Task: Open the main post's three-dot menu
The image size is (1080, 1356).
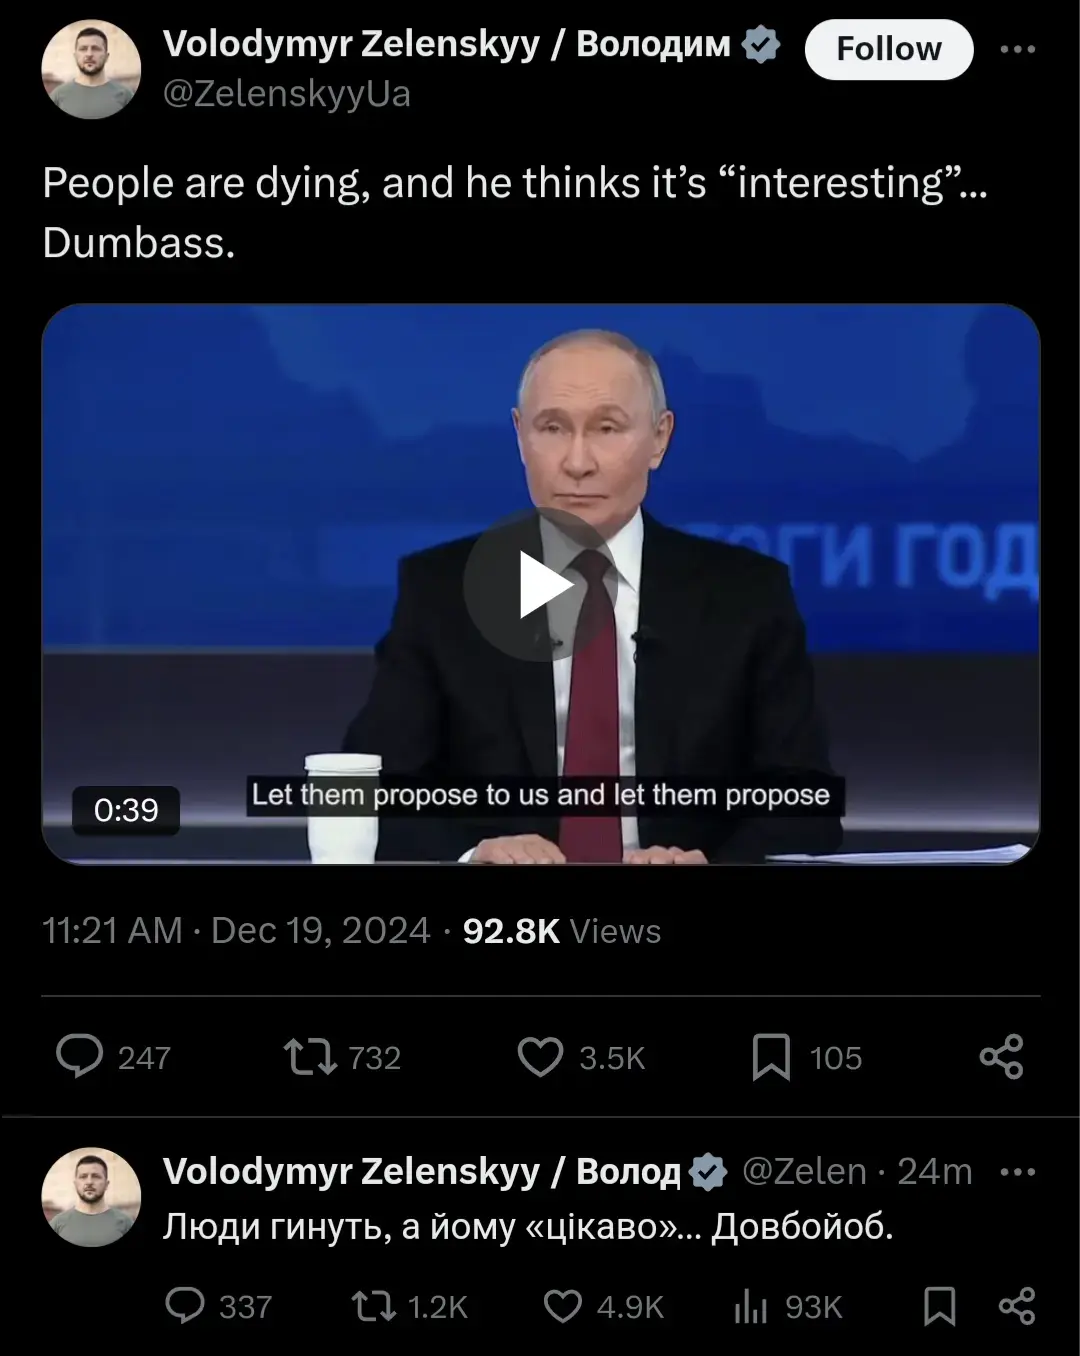Action: pyautogui.click(x=1017, y=49)
